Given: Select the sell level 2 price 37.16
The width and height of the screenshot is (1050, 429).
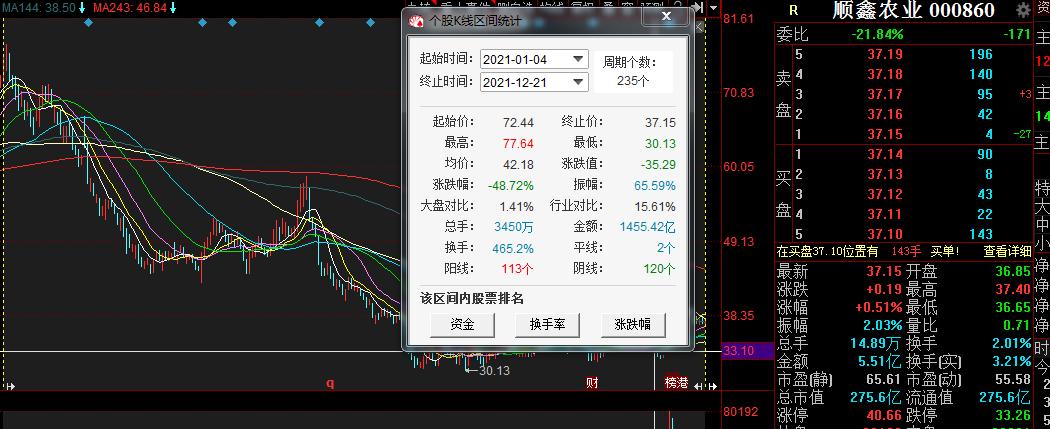Looking at the screenshot, I should pos(885,114).
